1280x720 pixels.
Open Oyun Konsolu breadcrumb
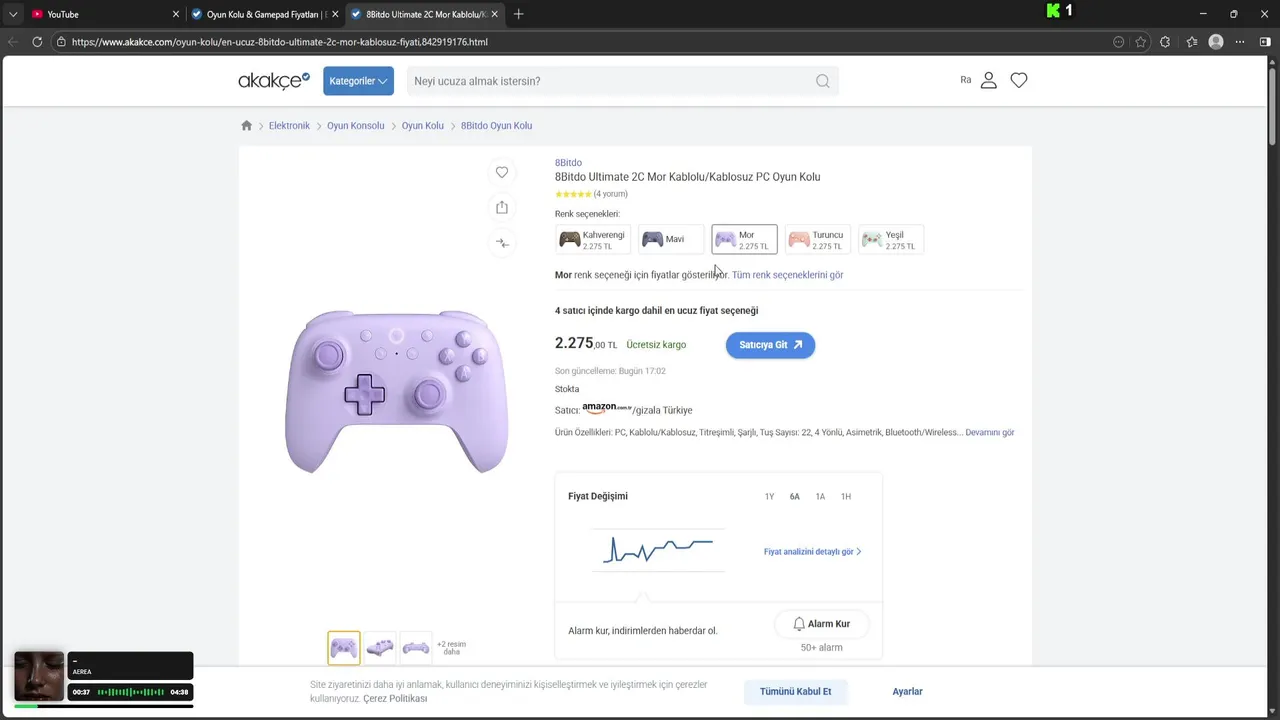tap(355, 126)
